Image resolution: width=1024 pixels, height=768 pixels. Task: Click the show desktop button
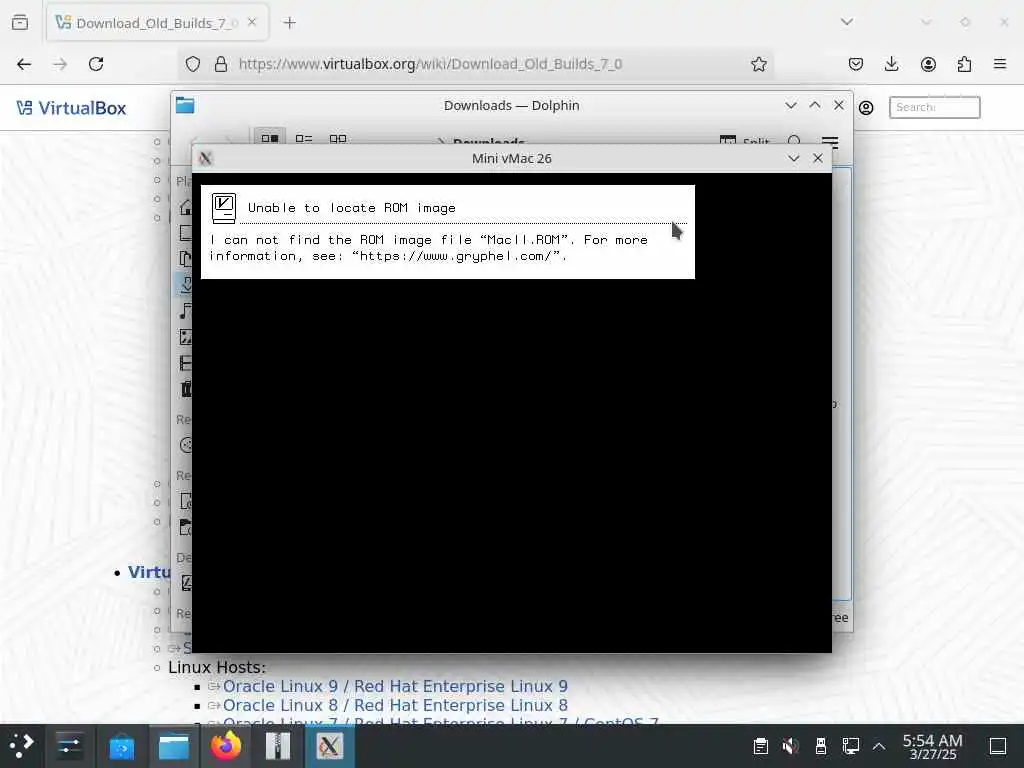pyautogui.click(x=998, y=746)
